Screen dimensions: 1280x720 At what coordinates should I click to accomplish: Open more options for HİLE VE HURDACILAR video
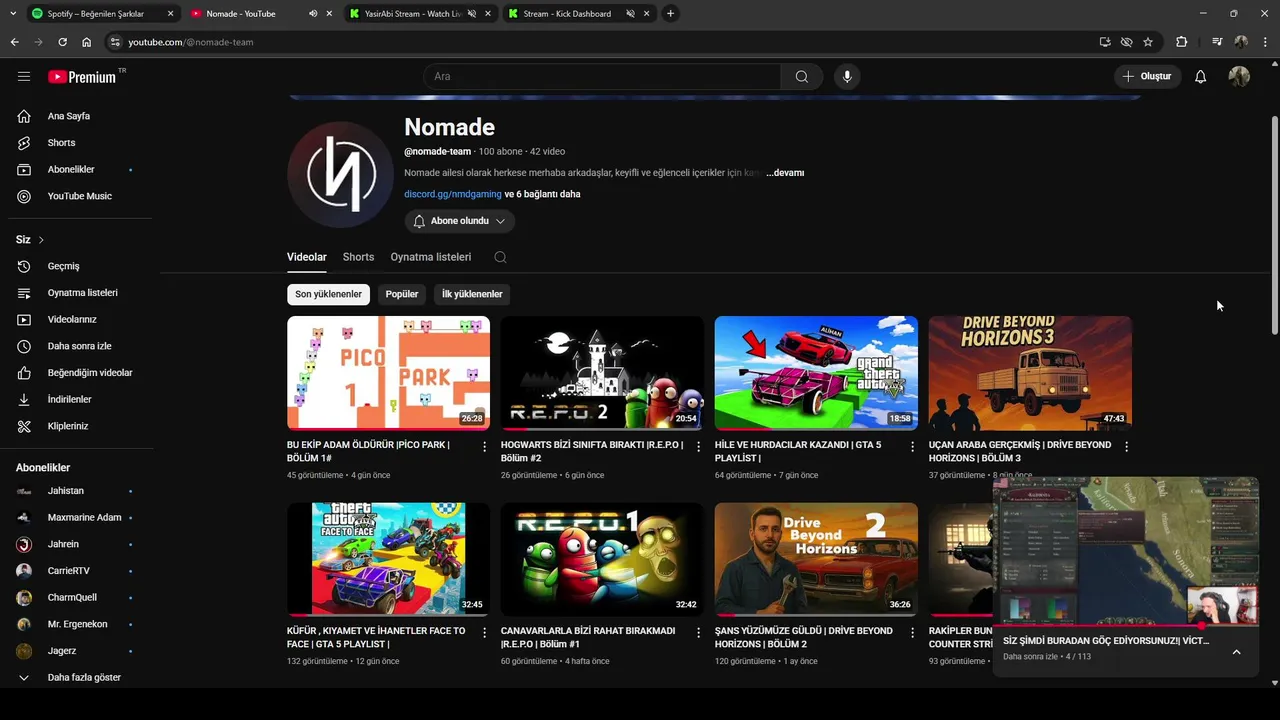point(912,447)
